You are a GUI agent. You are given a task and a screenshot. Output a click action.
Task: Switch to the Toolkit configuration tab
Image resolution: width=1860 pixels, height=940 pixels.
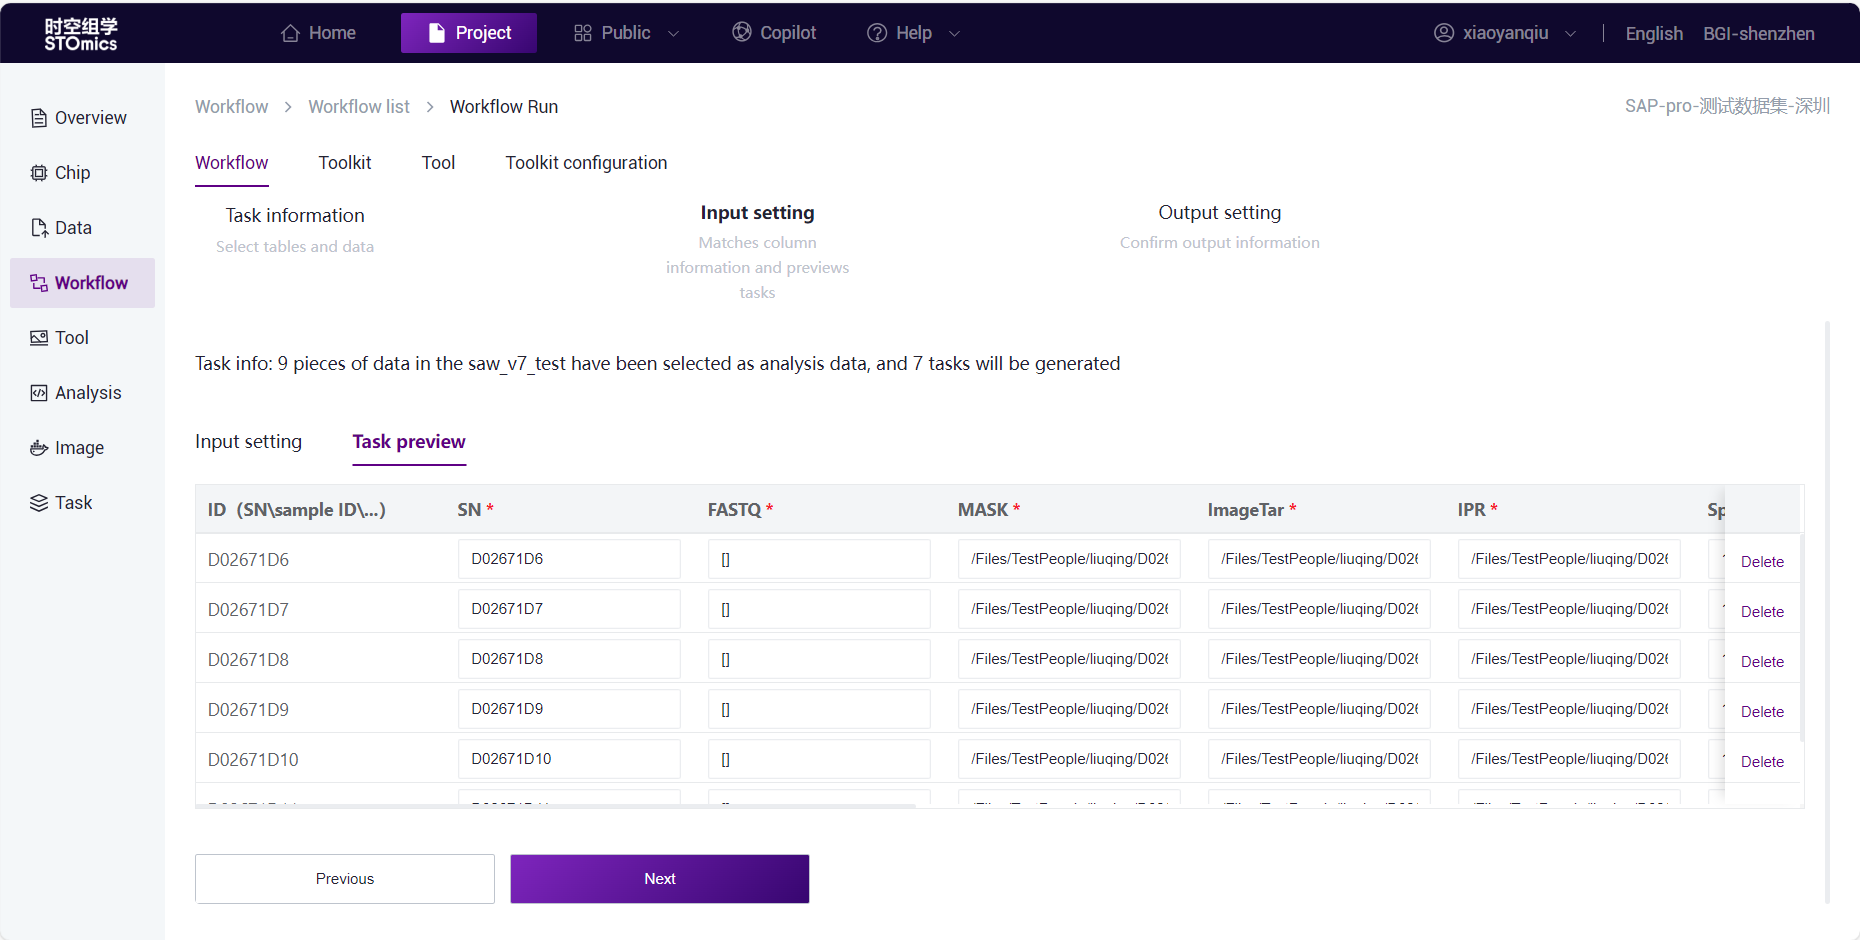tap(586, 163)
